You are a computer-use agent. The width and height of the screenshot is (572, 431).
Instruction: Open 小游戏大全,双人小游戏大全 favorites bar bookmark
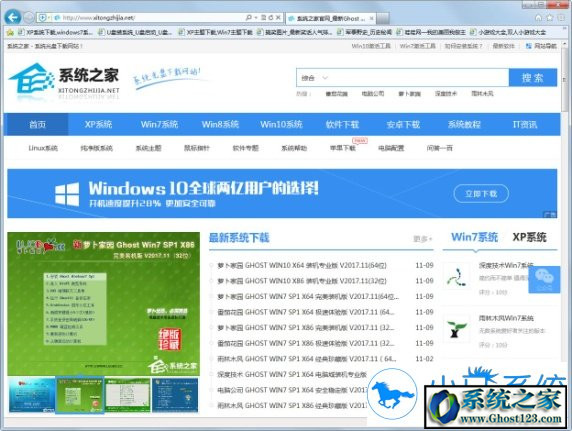pyautogui.click(x=508, y=32)
